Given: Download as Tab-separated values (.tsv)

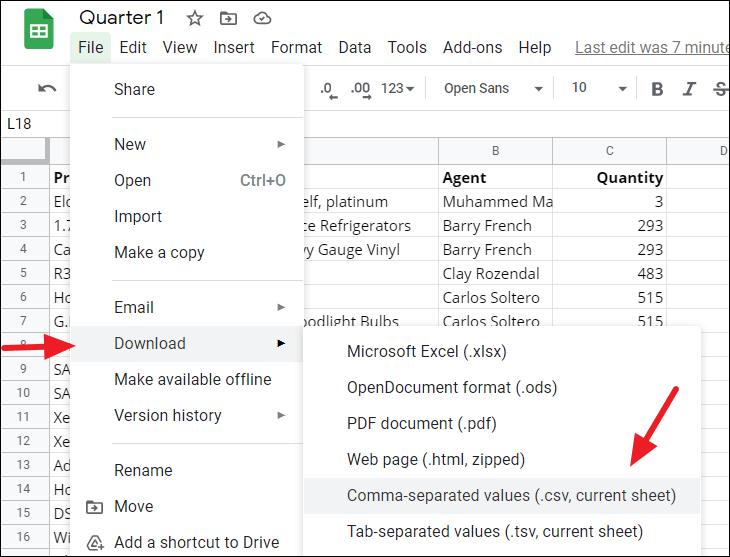Looking at the screenshot, I should [x=501, y=532].
